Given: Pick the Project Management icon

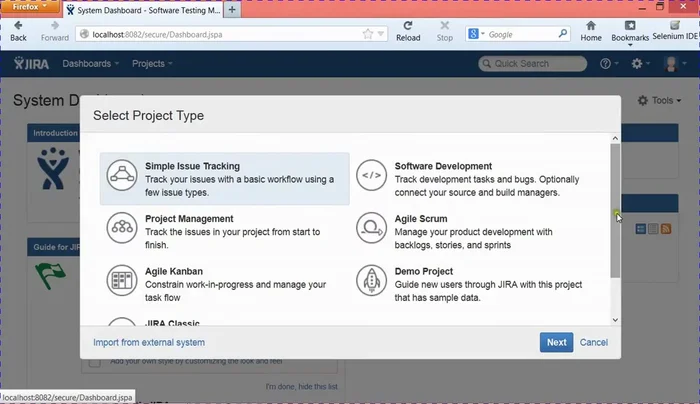Looking at the screenshot, I should pyautogui.click(x=123, y=227).
